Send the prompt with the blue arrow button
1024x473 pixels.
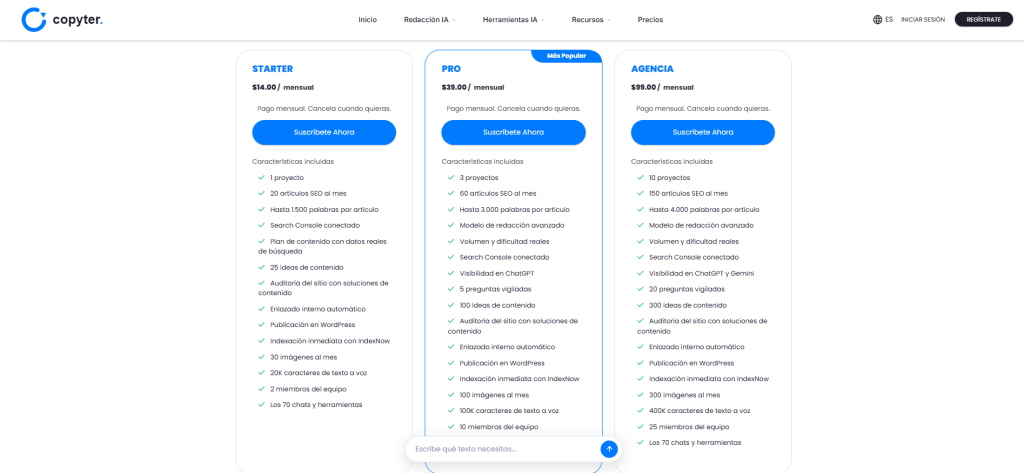click(609, 449)
